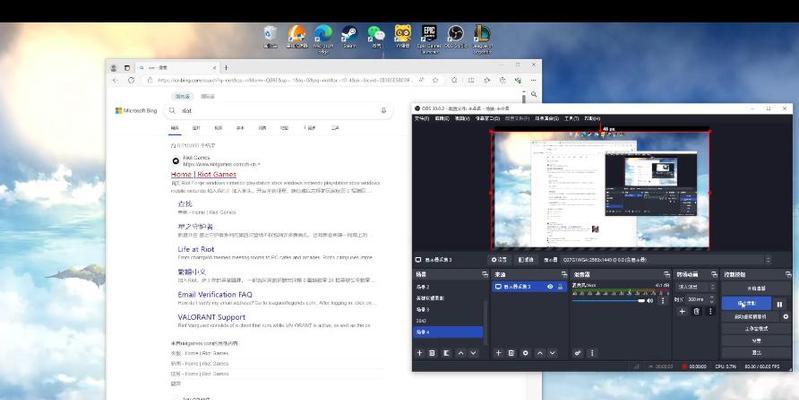Open the "VALORANT Support" link
Screen dimensions: 799x400
[211, 317]
